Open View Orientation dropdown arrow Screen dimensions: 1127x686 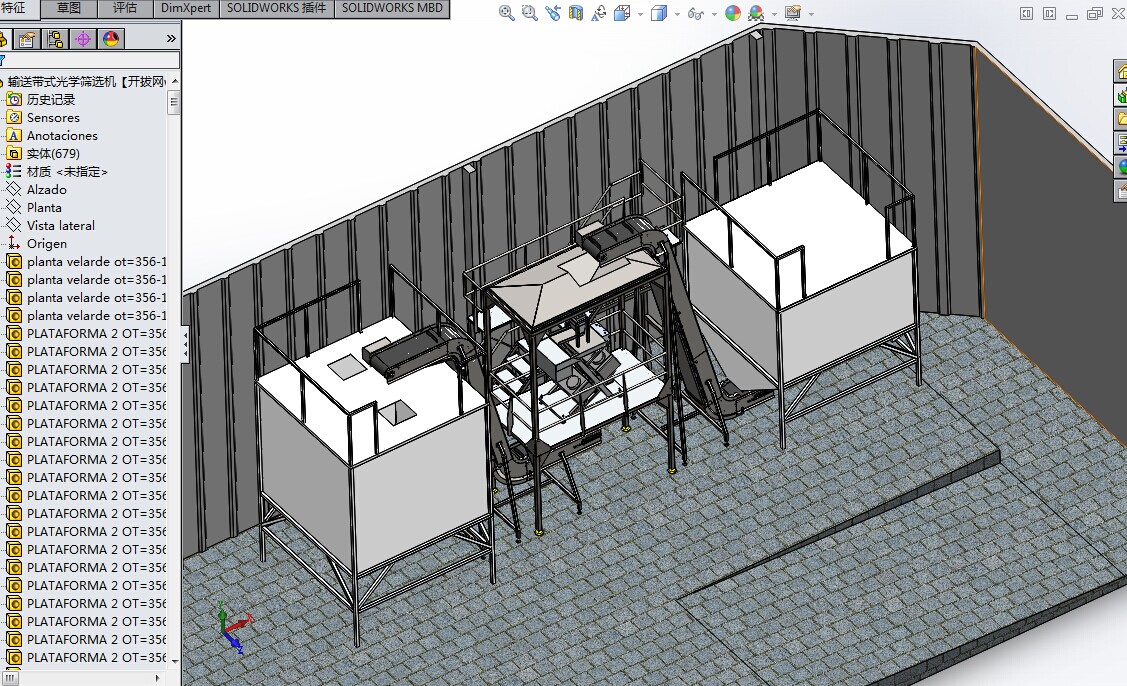[640, 14]
